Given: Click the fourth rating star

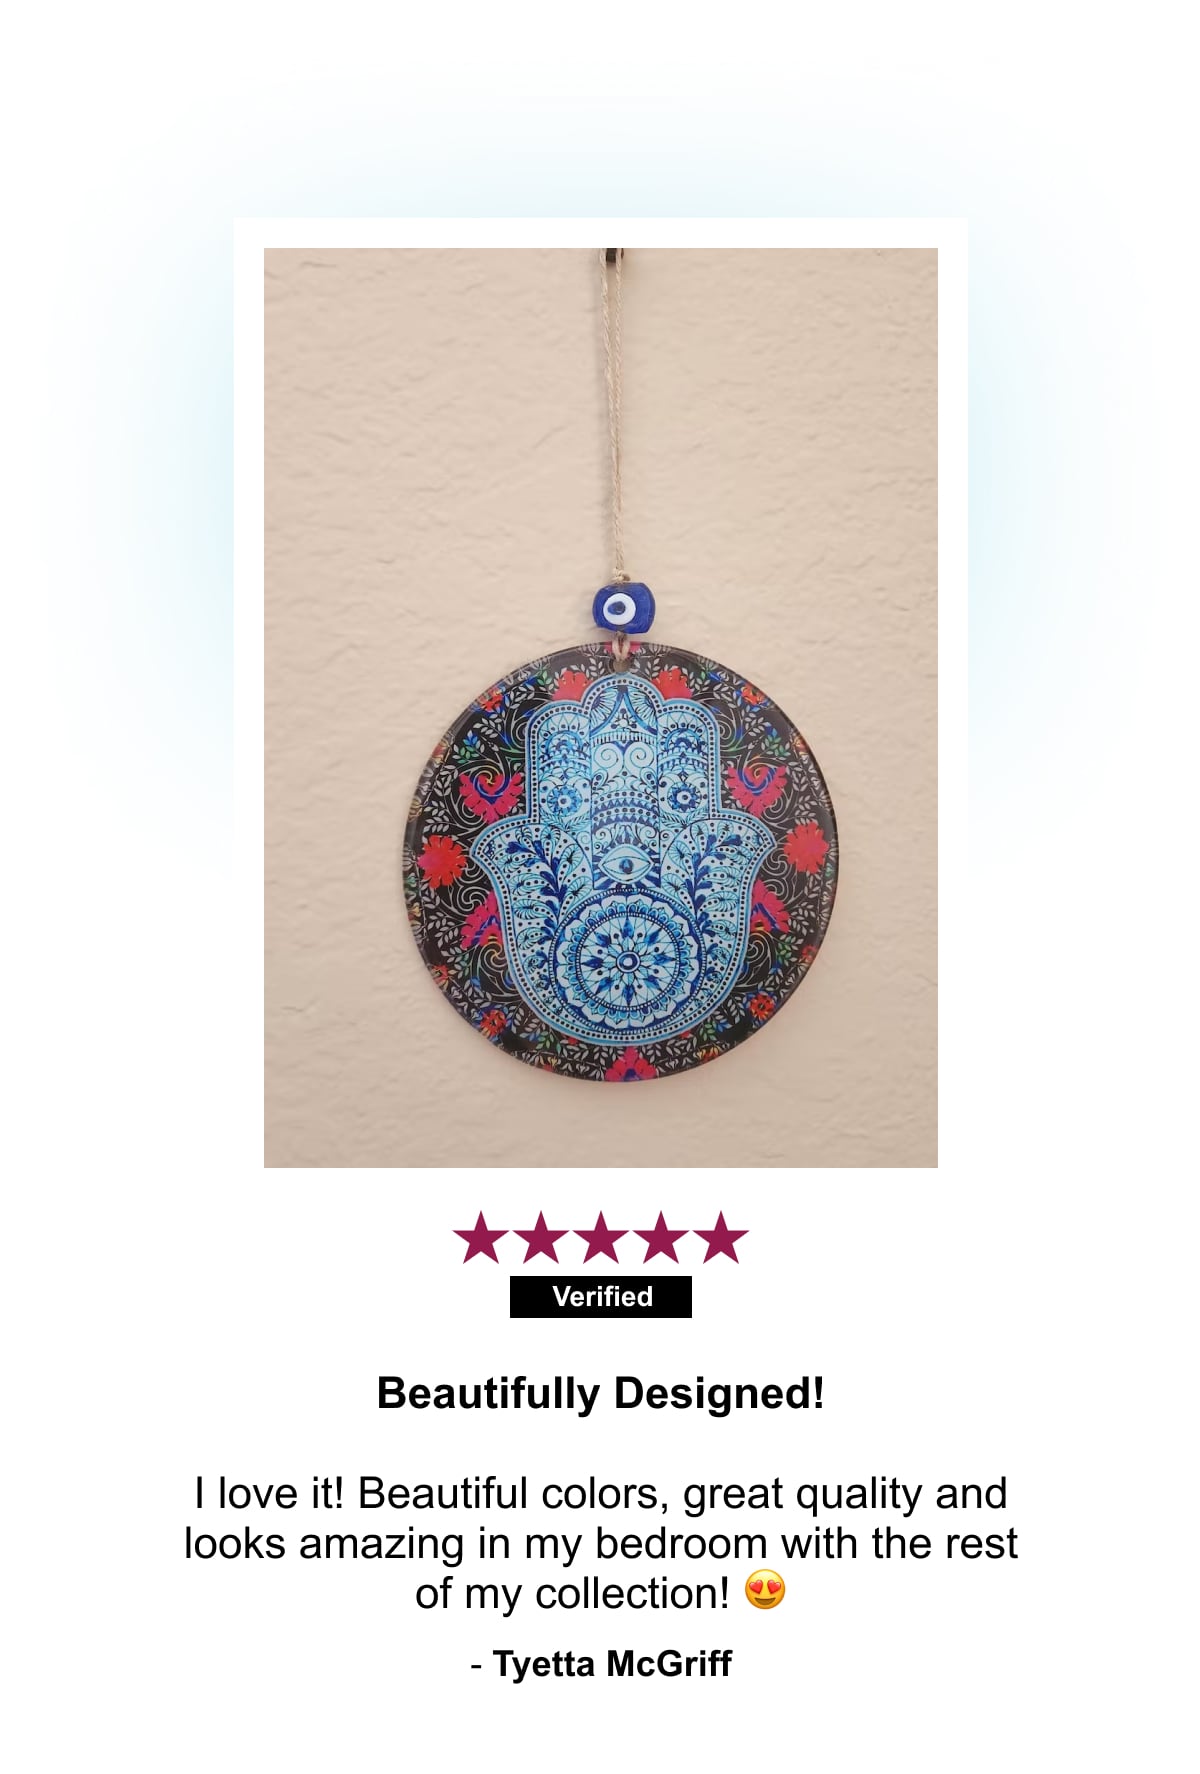Looking at the screenshot, I should (x=661, y=1238).
